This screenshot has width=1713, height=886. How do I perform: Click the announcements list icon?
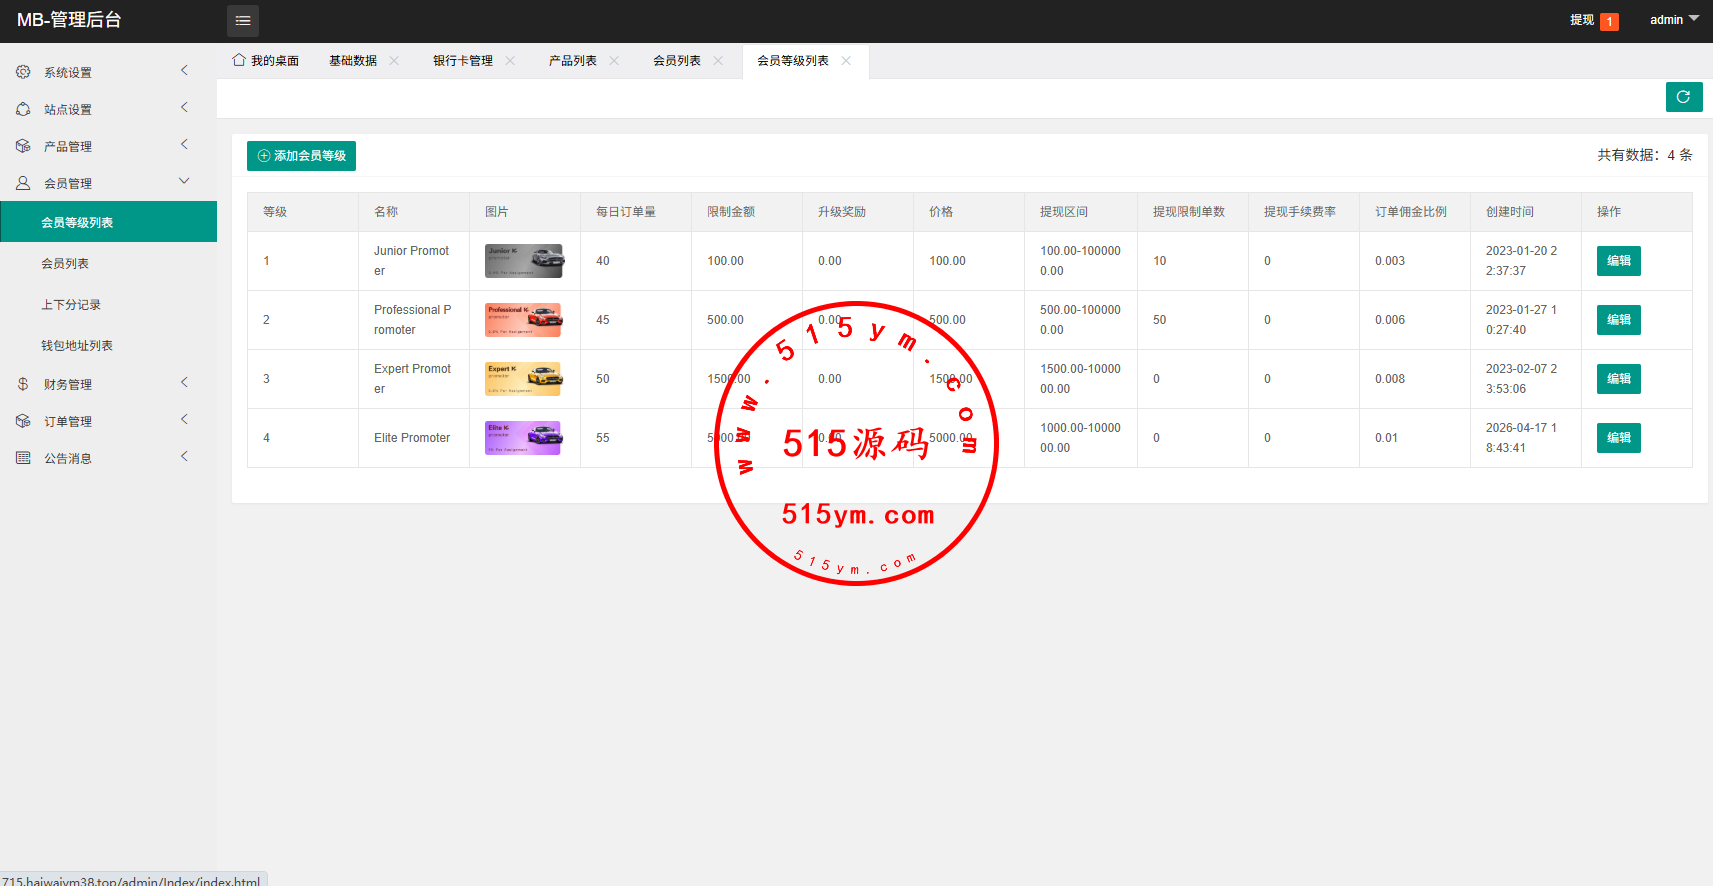click(x=23, y=458)
